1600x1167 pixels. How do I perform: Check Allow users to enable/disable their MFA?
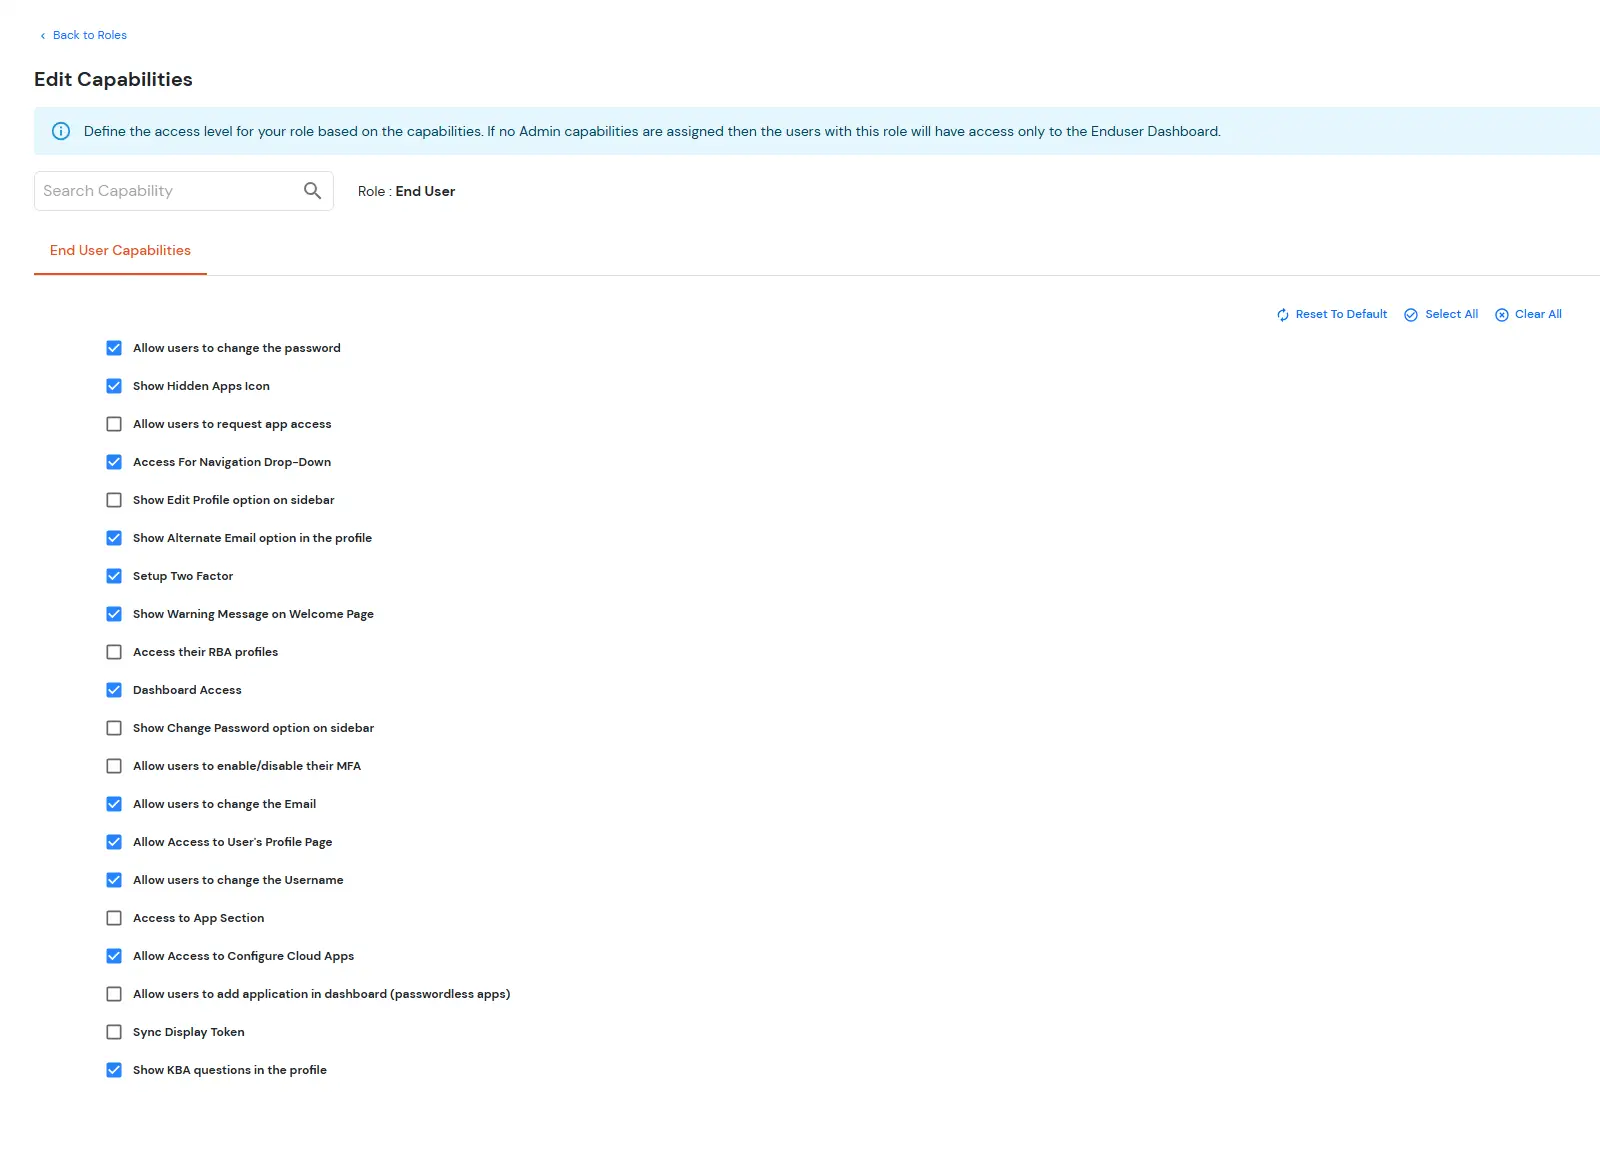pyautogui.click(x=114, y=766)
